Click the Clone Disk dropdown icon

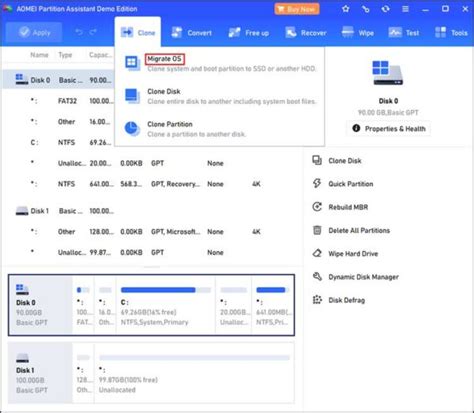(x=132, y=96)
